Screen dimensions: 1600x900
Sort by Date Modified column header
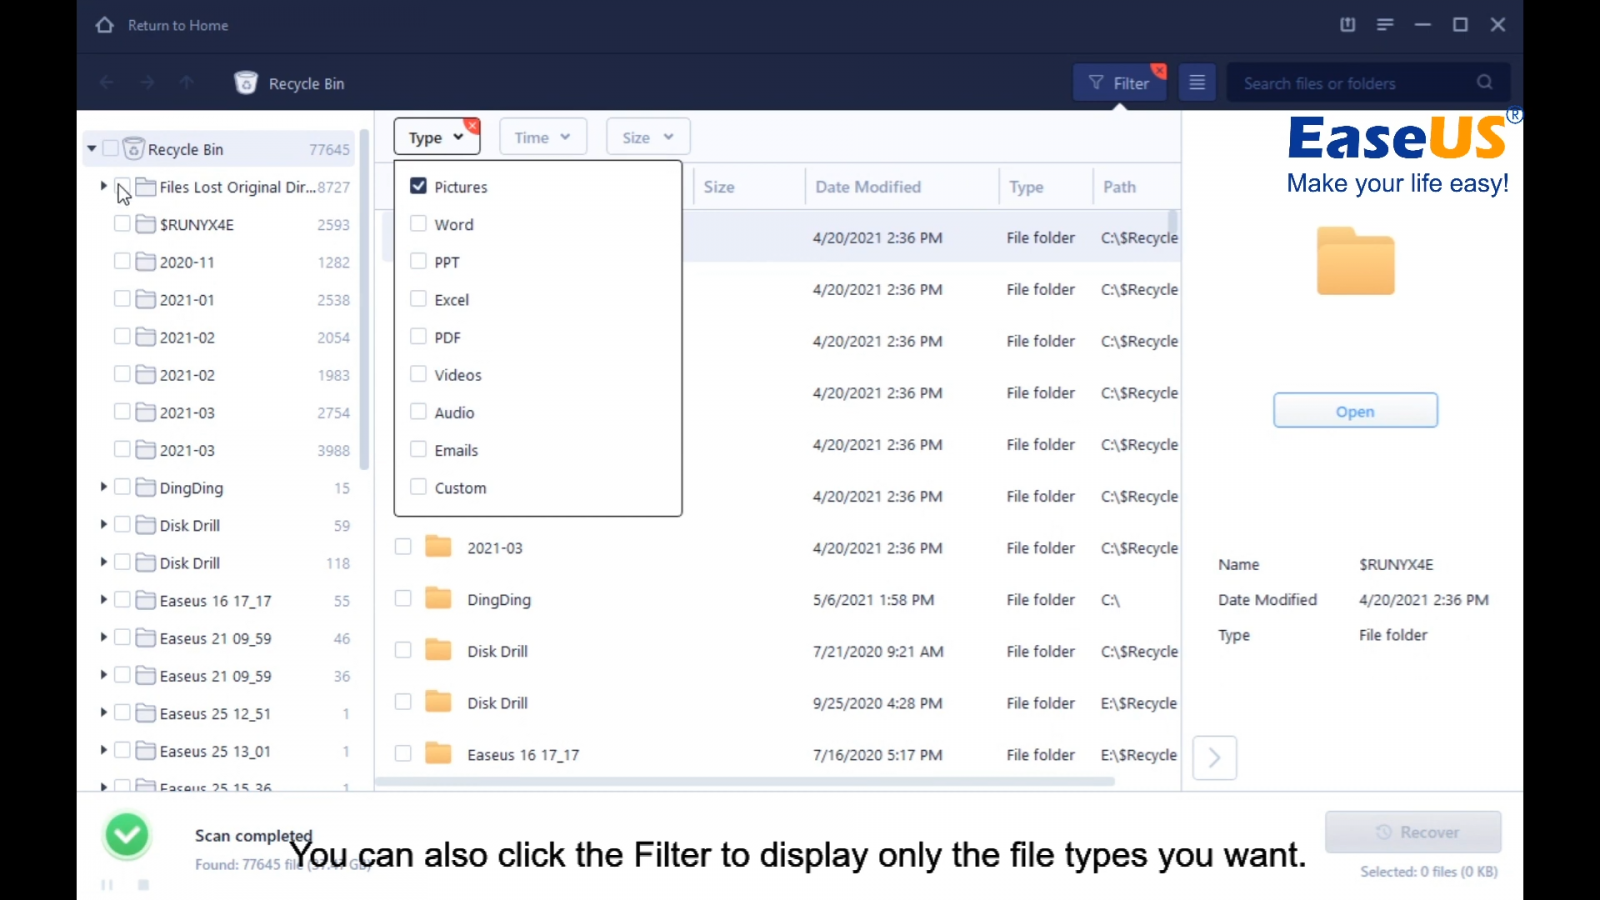(x=868, y=187)
